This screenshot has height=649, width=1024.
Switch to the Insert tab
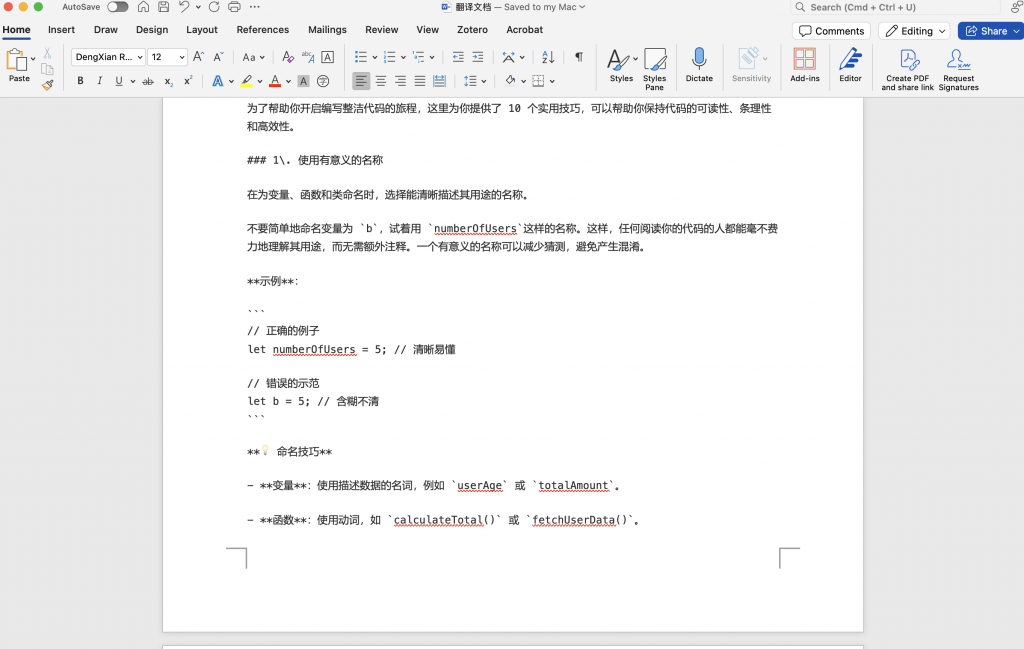click(x=61, y=29)
